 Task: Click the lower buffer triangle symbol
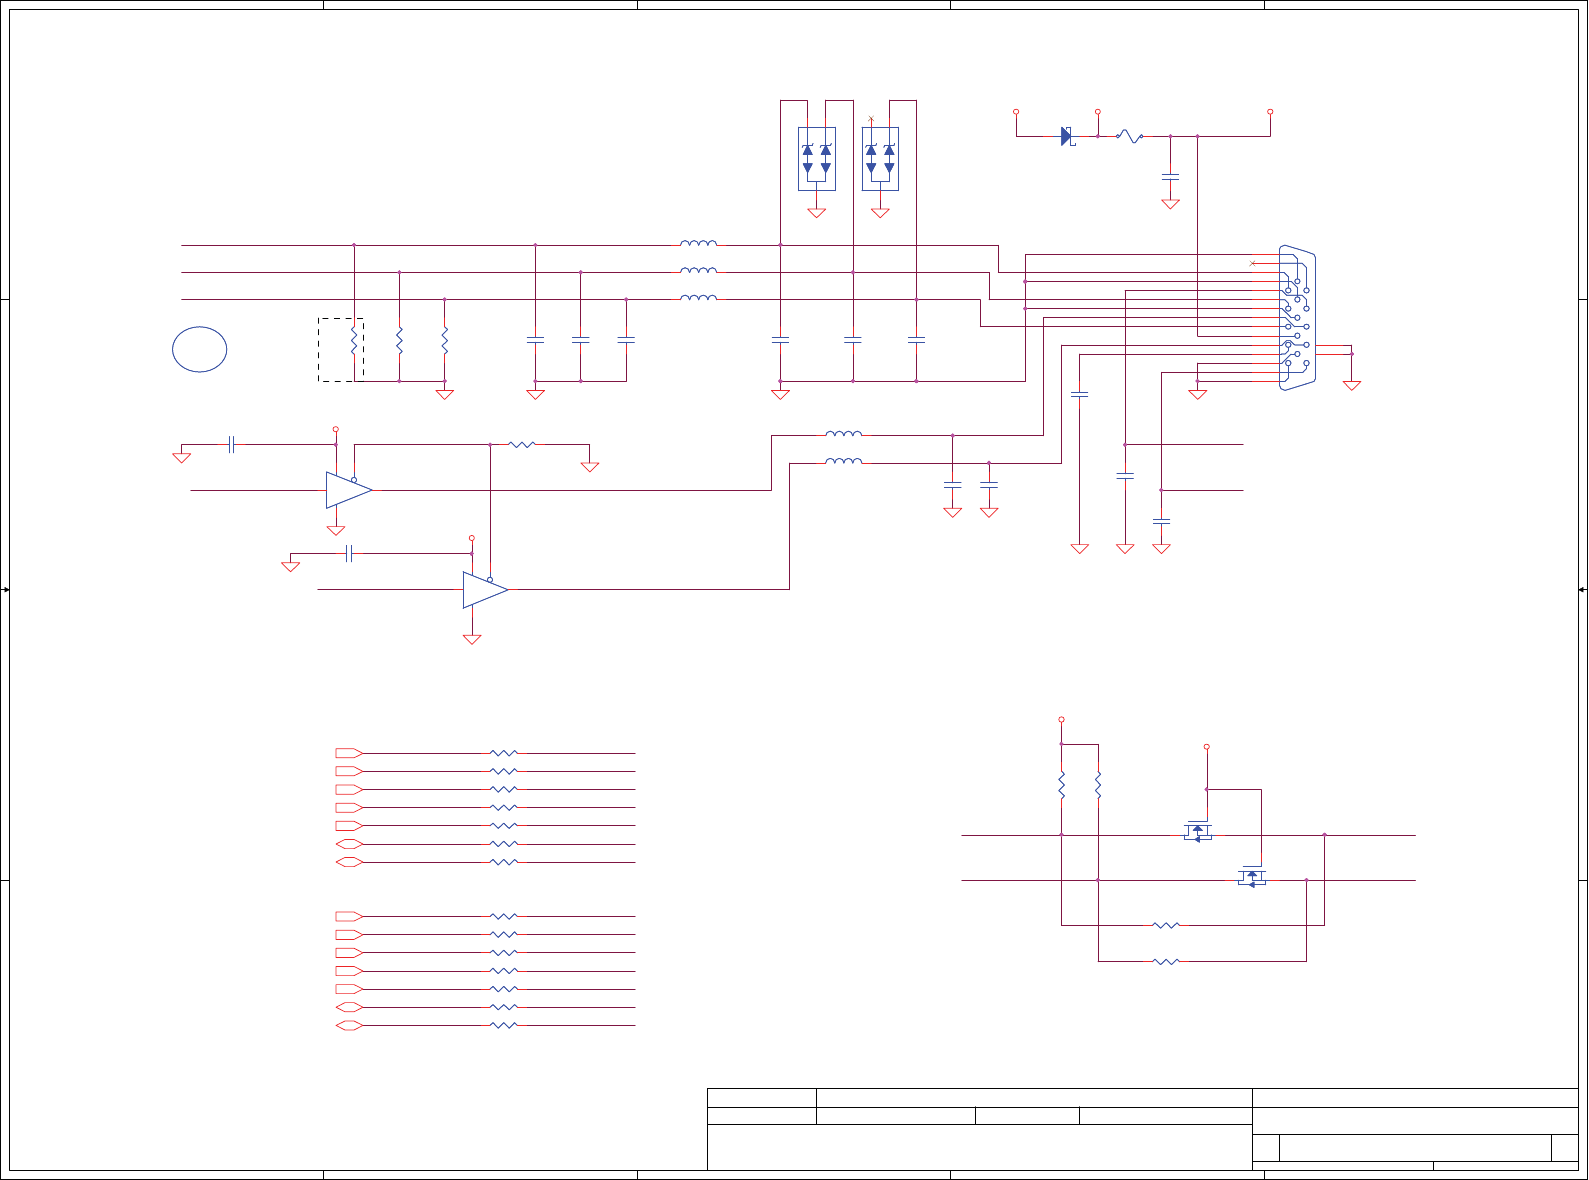point(485,590)
